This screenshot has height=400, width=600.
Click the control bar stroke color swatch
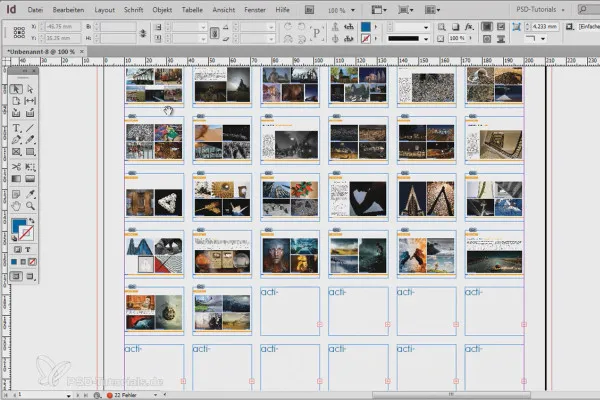coord(365,39)
